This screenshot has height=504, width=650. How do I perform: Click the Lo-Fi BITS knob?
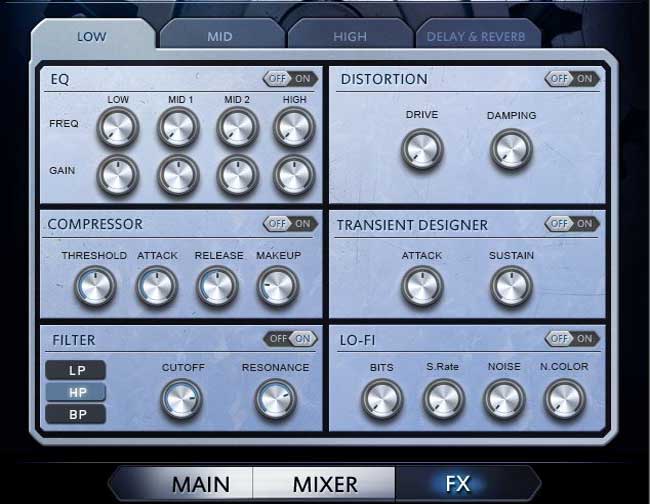[381, 399]
